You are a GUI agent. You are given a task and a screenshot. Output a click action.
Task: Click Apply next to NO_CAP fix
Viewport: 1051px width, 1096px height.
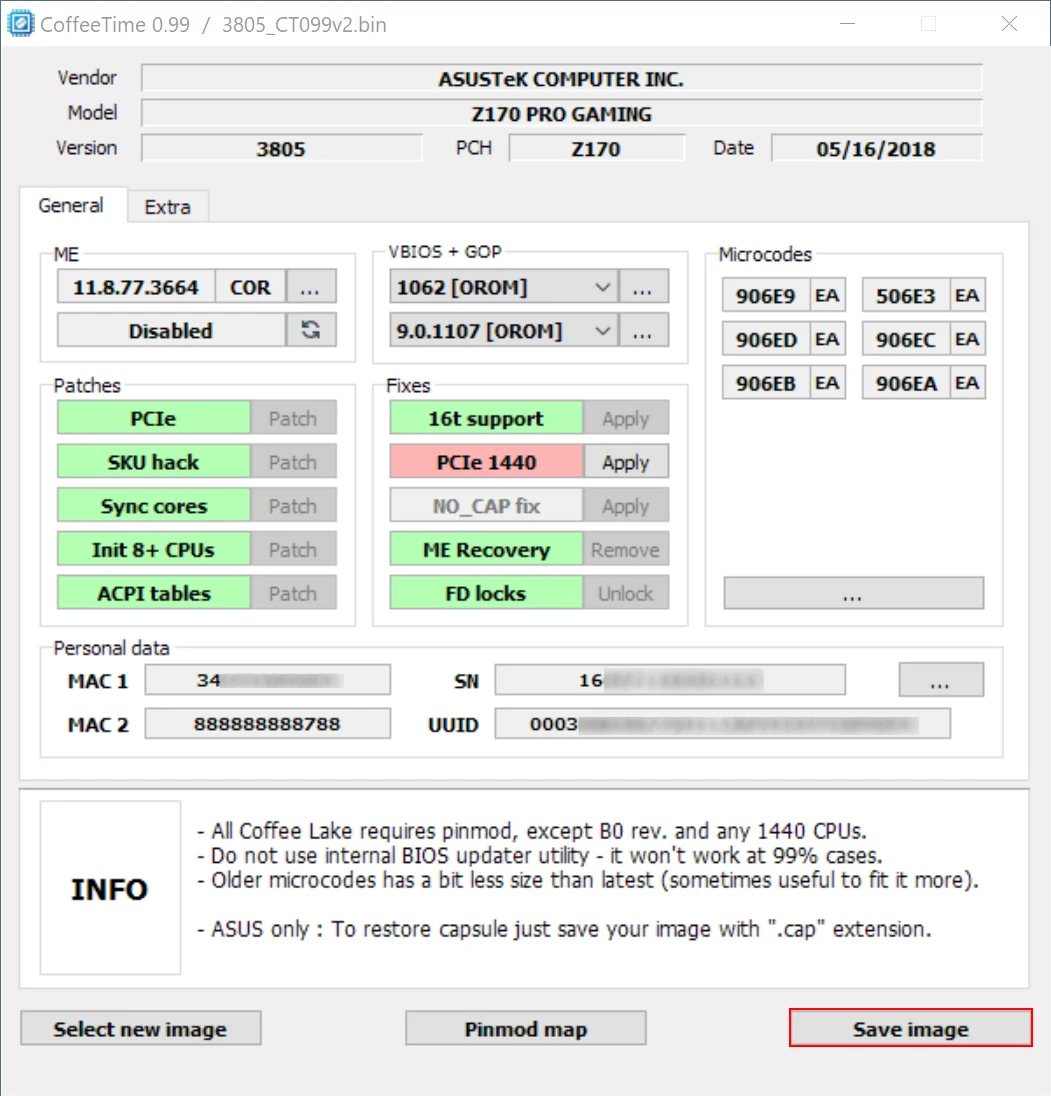click(626, 505)
